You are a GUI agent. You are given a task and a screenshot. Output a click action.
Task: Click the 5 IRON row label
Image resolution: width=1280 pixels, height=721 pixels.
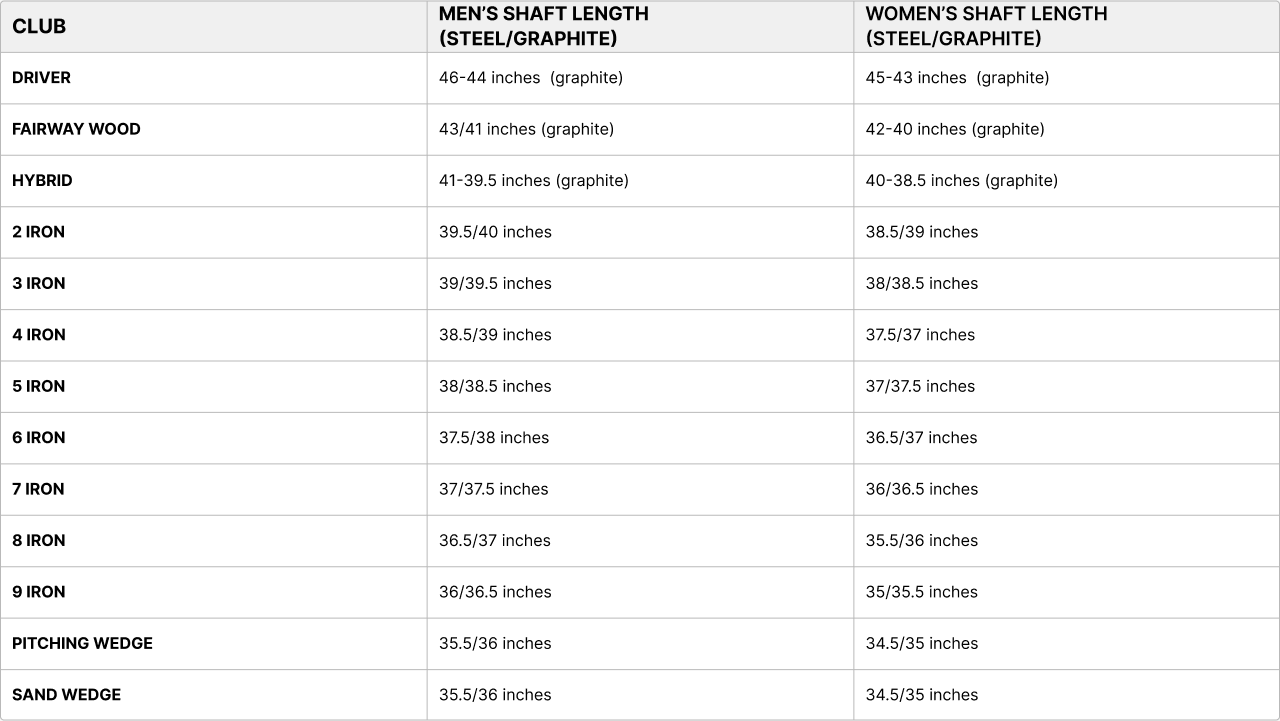coord(38,387)
